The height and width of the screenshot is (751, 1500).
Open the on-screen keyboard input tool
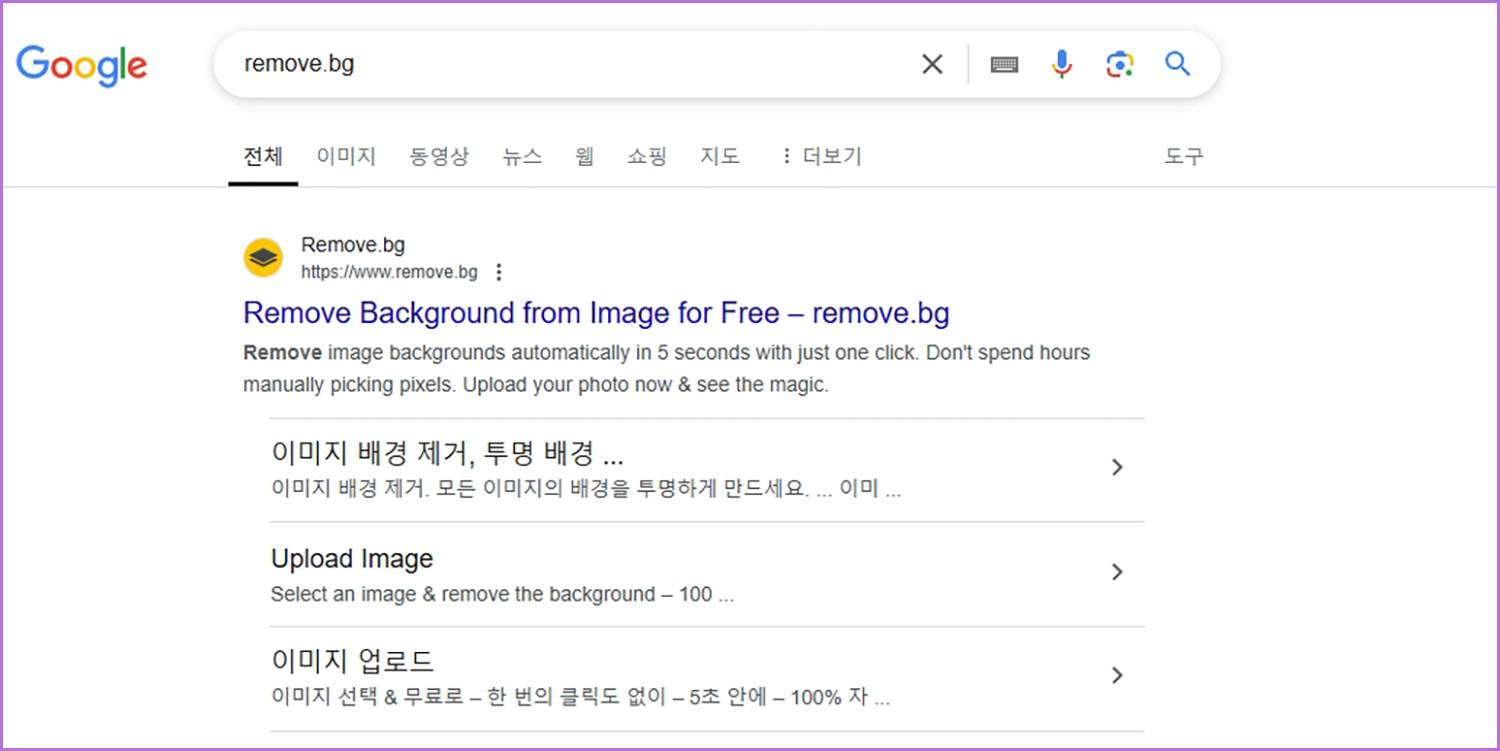1004,65
